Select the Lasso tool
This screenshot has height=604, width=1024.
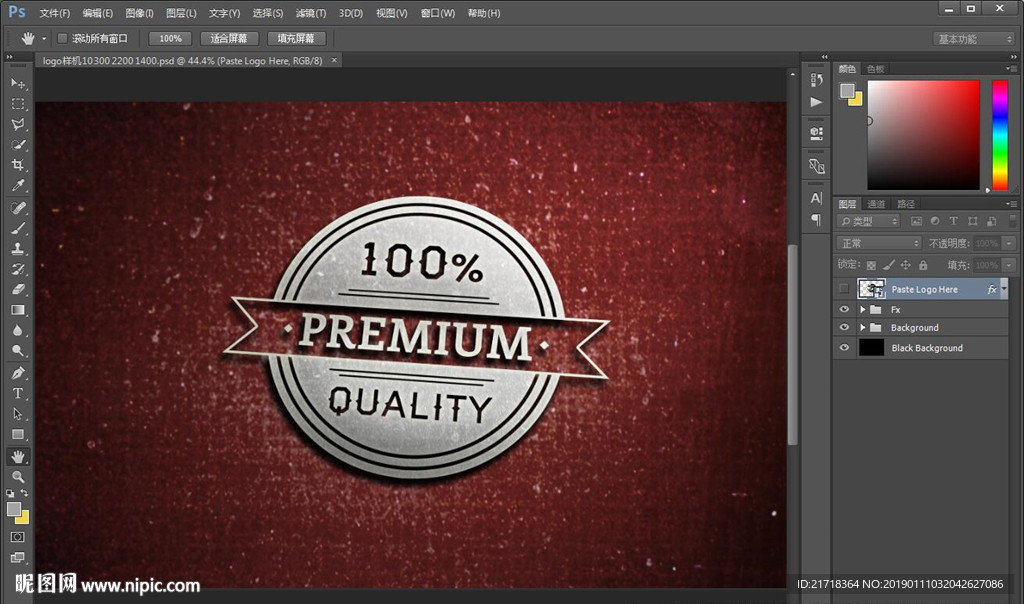(x=18, y=124)
